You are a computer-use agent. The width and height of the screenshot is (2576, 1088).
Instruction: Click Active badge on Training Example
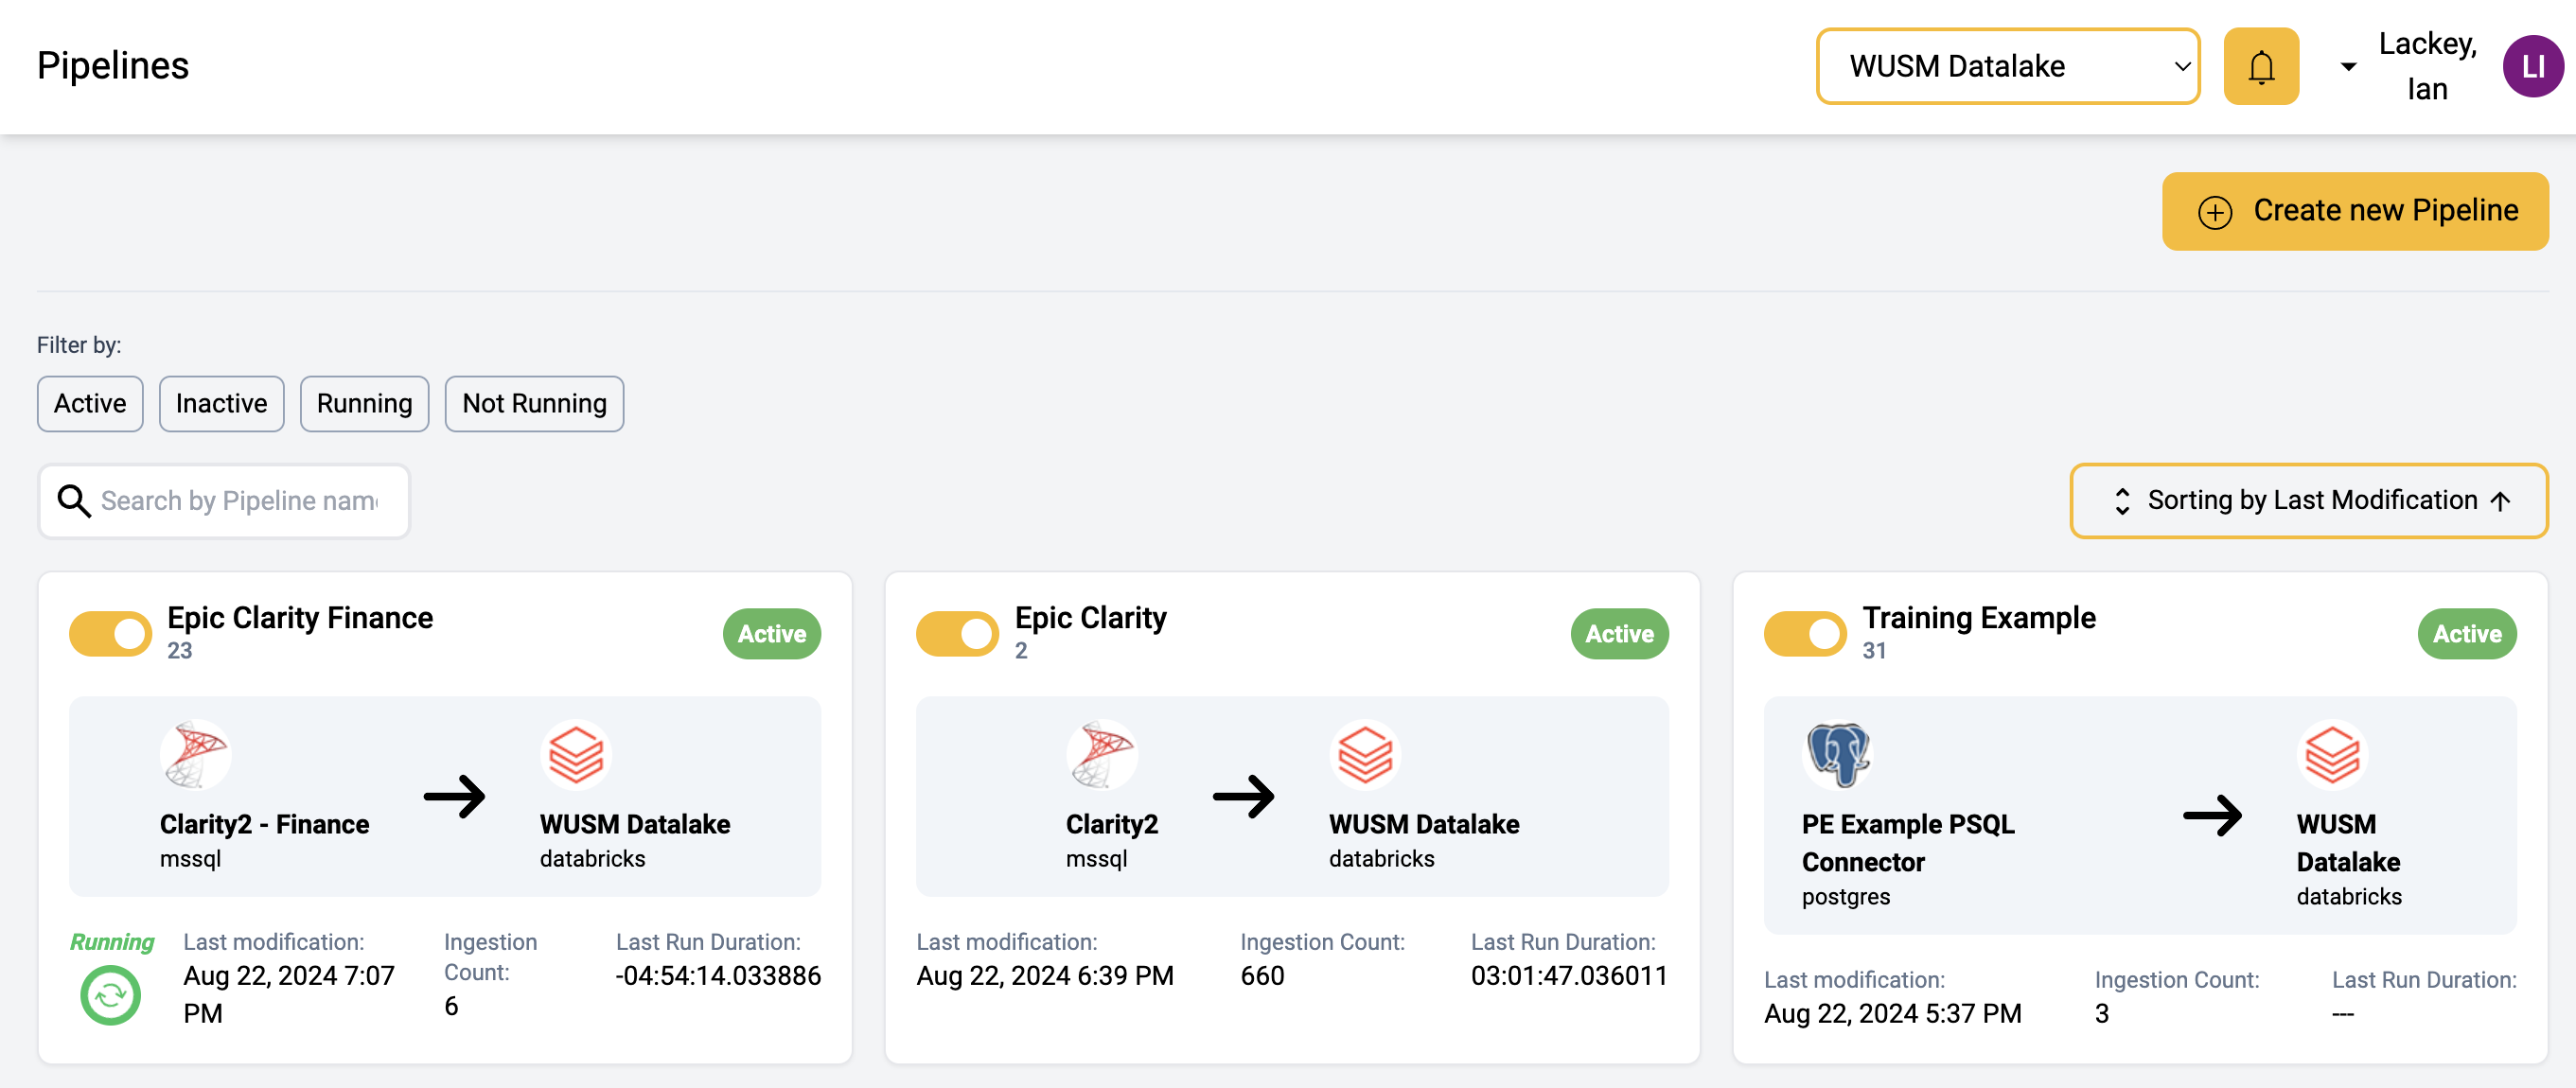2467,634
